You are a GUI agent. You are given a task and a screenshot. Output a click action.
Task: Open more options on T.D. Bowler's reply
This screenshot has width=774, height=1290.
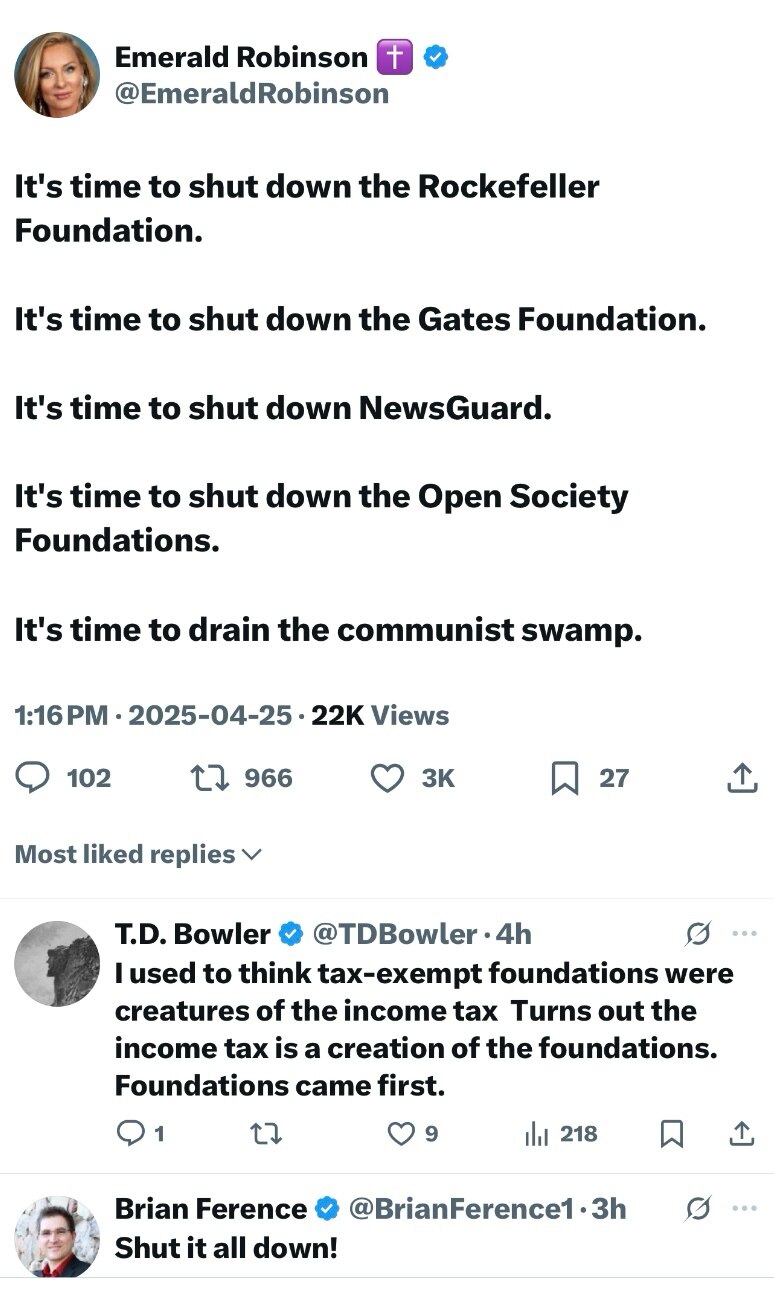tap(743, 933)
